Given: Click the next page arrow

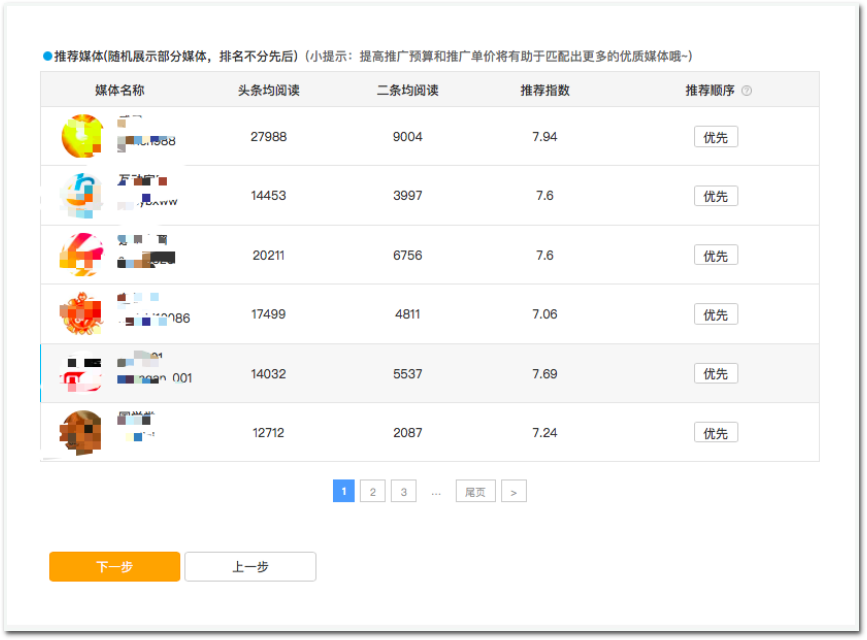Looking at the screenshot, I should coord(514,491).
